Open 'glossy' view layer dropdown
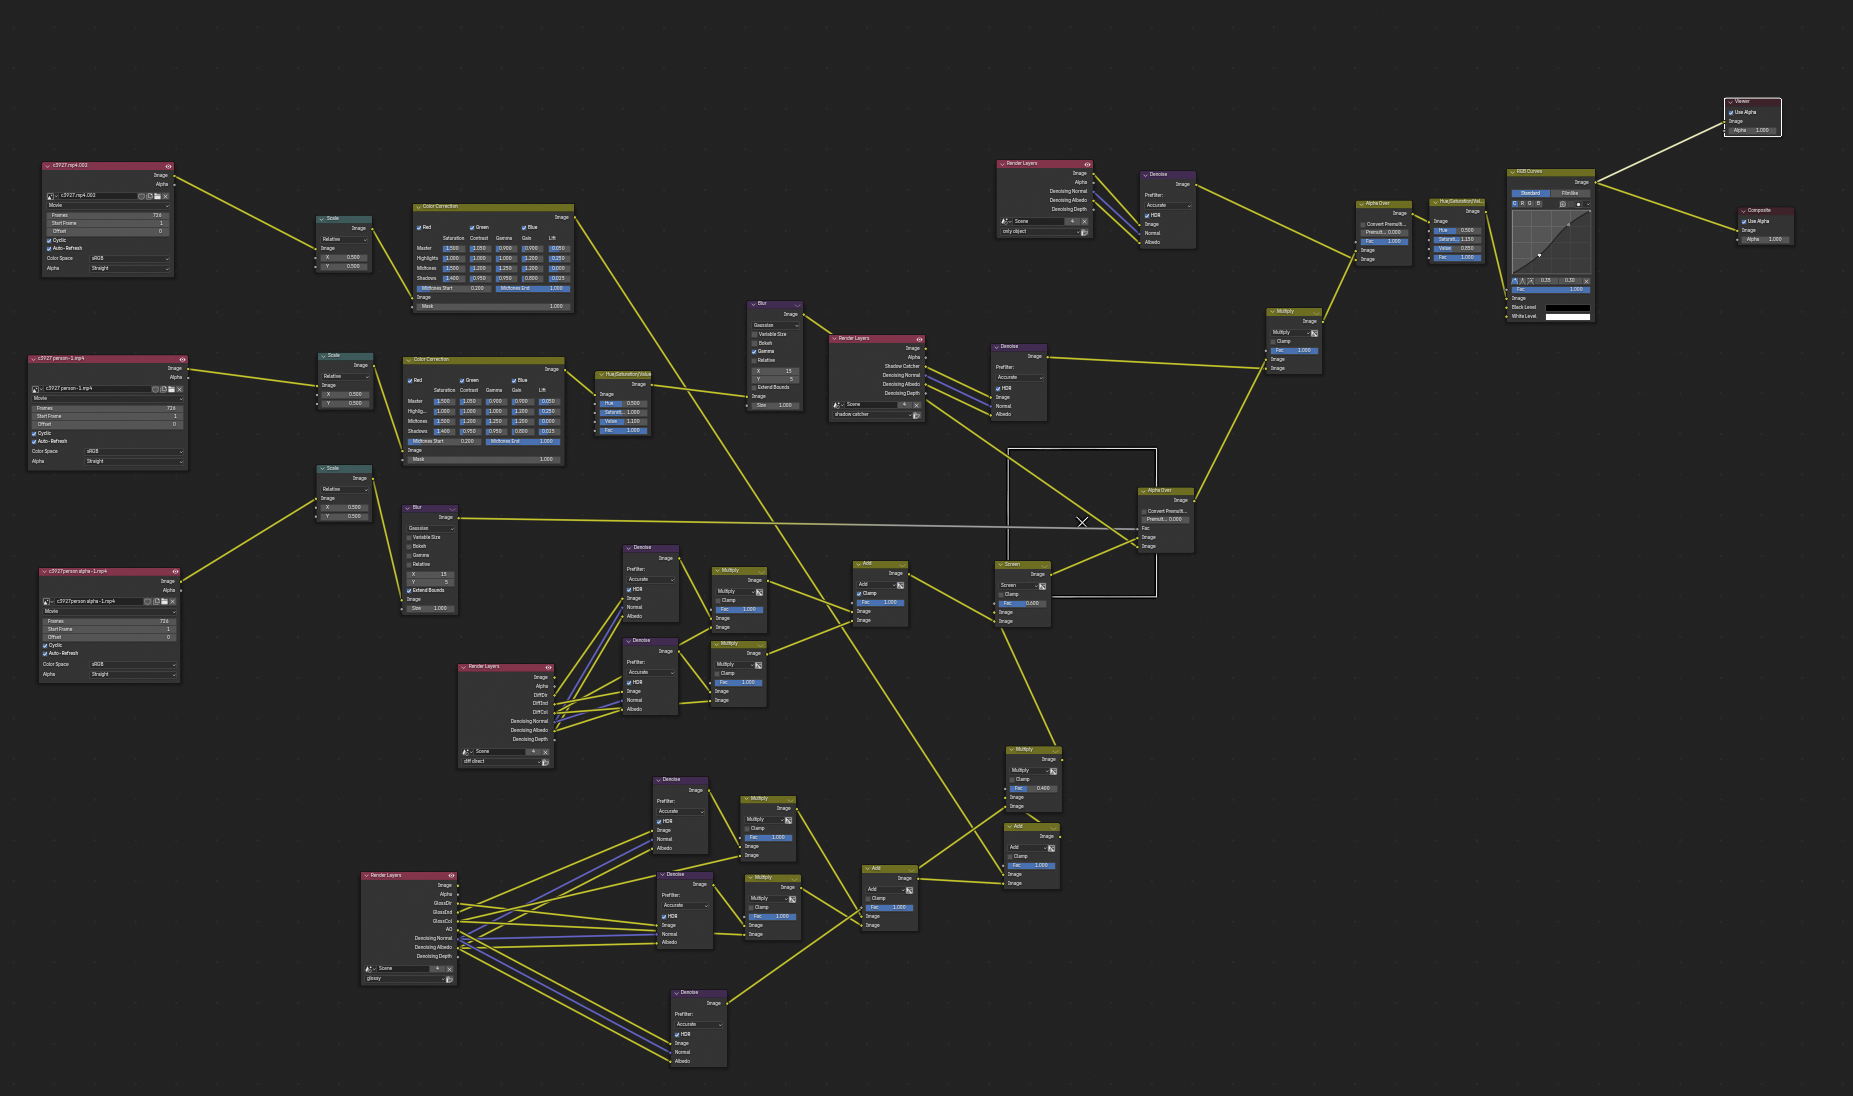This screenshot has height=1096, width=1853. click(x=405, y=979)
